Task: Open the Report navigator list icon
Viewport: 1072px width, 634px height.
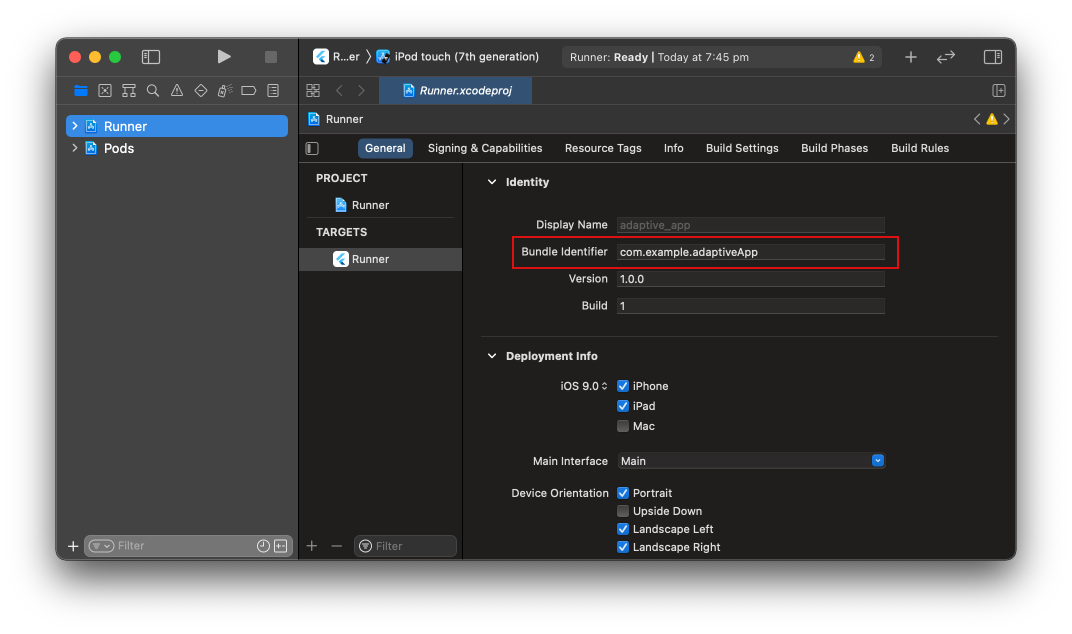Action: 272,90
